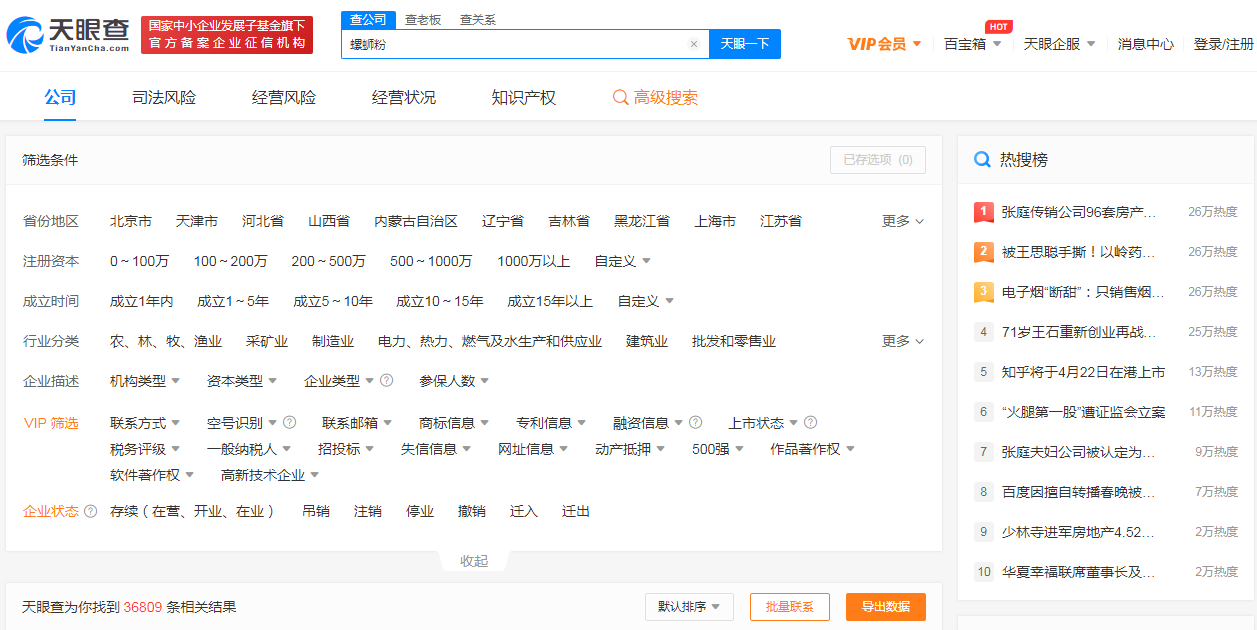The image size is (1257, 630).
Task: Open the 默认排序 sort dropdown
Action: pos(689,607)
